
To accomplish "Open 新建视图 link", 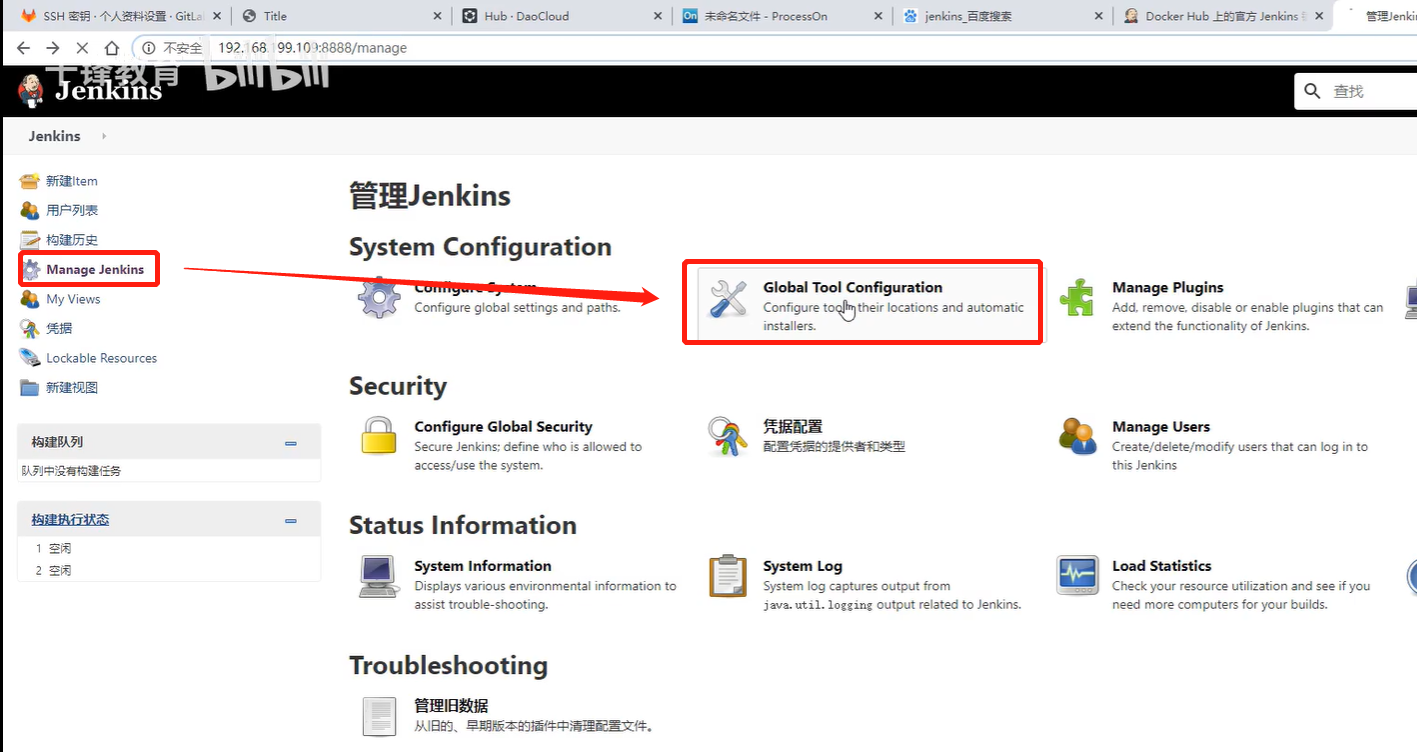I will 72,387.
